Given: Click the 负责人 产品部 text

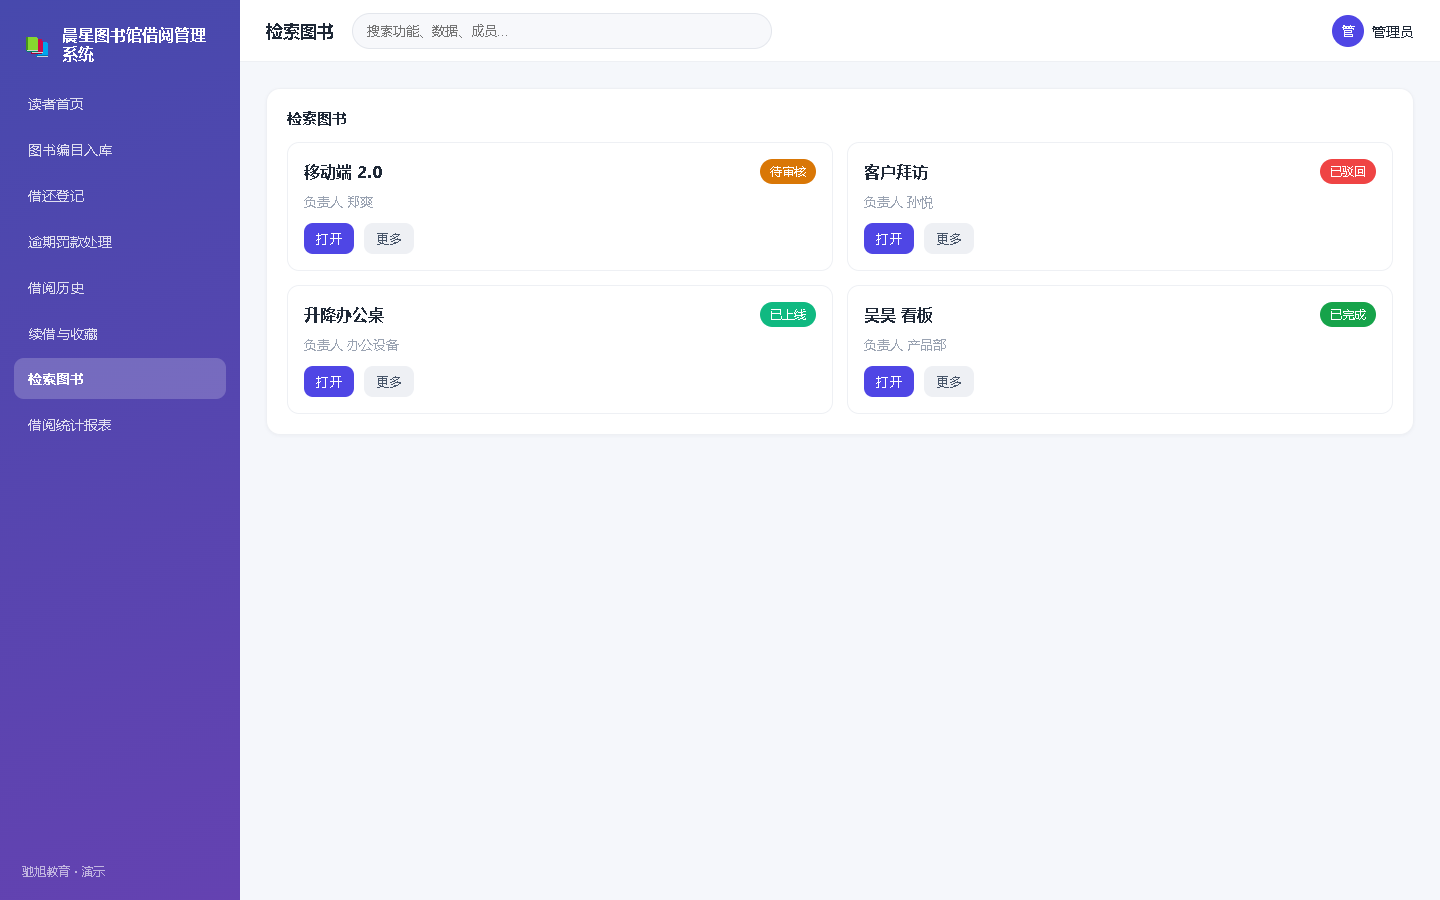Looking at the screenshot, I should click(x=905, y=345).
